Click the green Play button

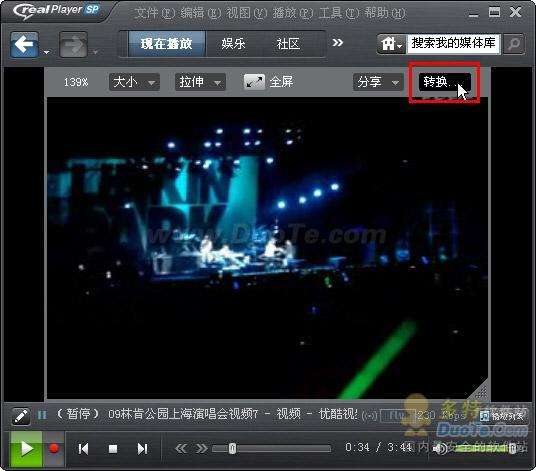click(x=26, y=448)
